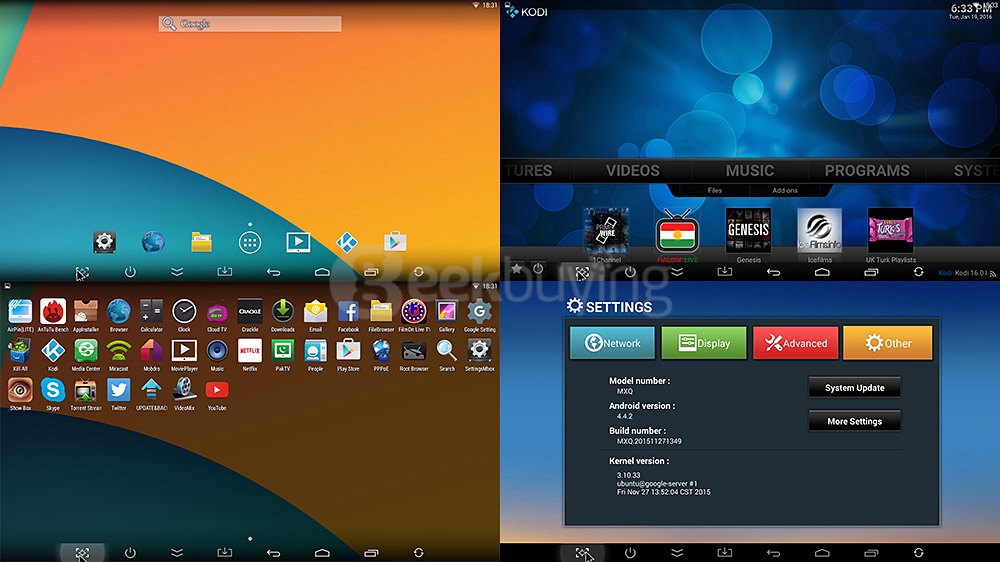Open Calculator app

(x=151, y=315)
